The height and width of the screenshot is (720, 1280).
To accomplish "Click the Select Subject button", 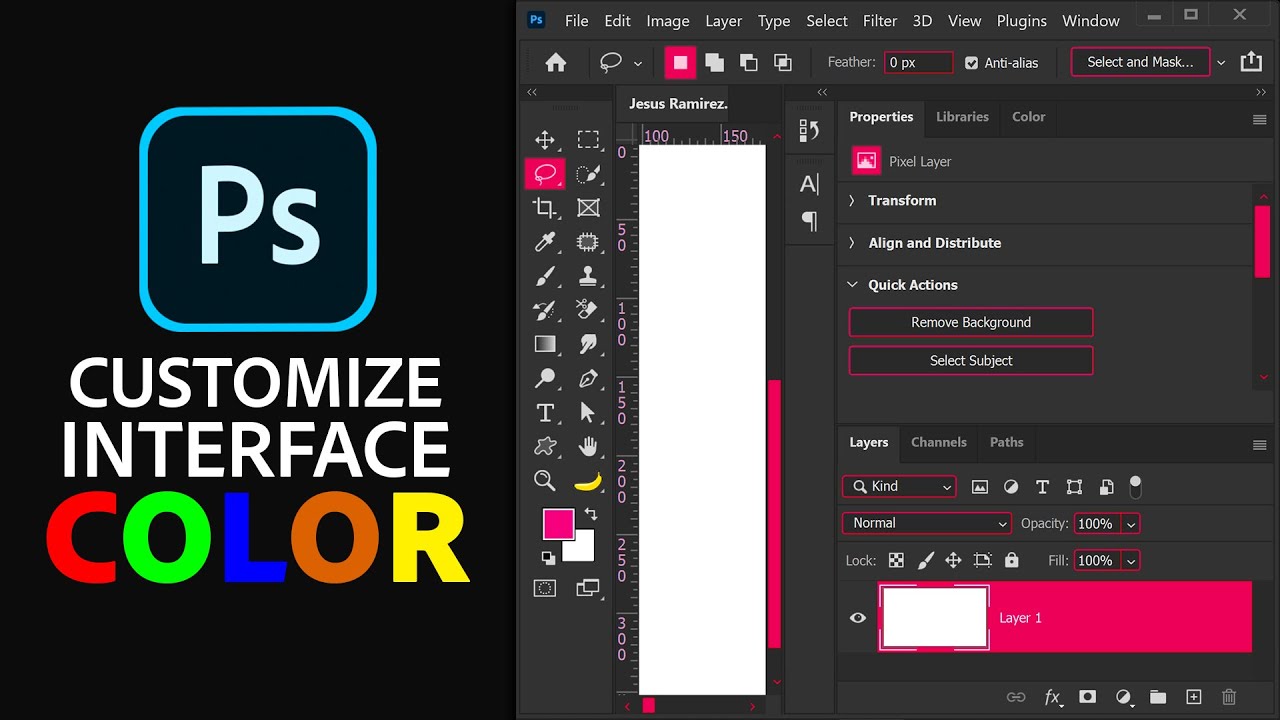I will point(971,360).
